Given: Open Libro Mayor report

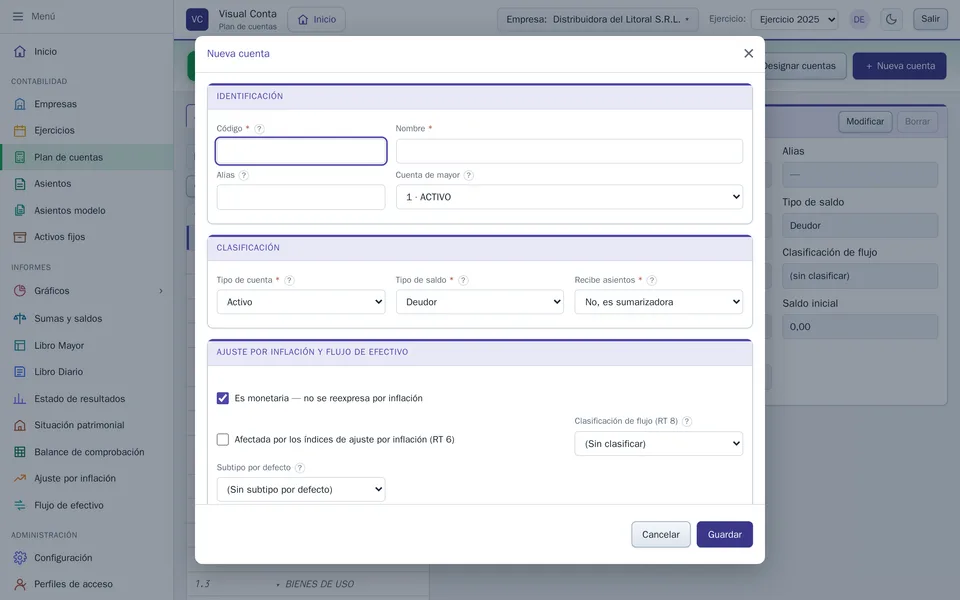Looking at the screenshot, I should (x=87, y=345).
